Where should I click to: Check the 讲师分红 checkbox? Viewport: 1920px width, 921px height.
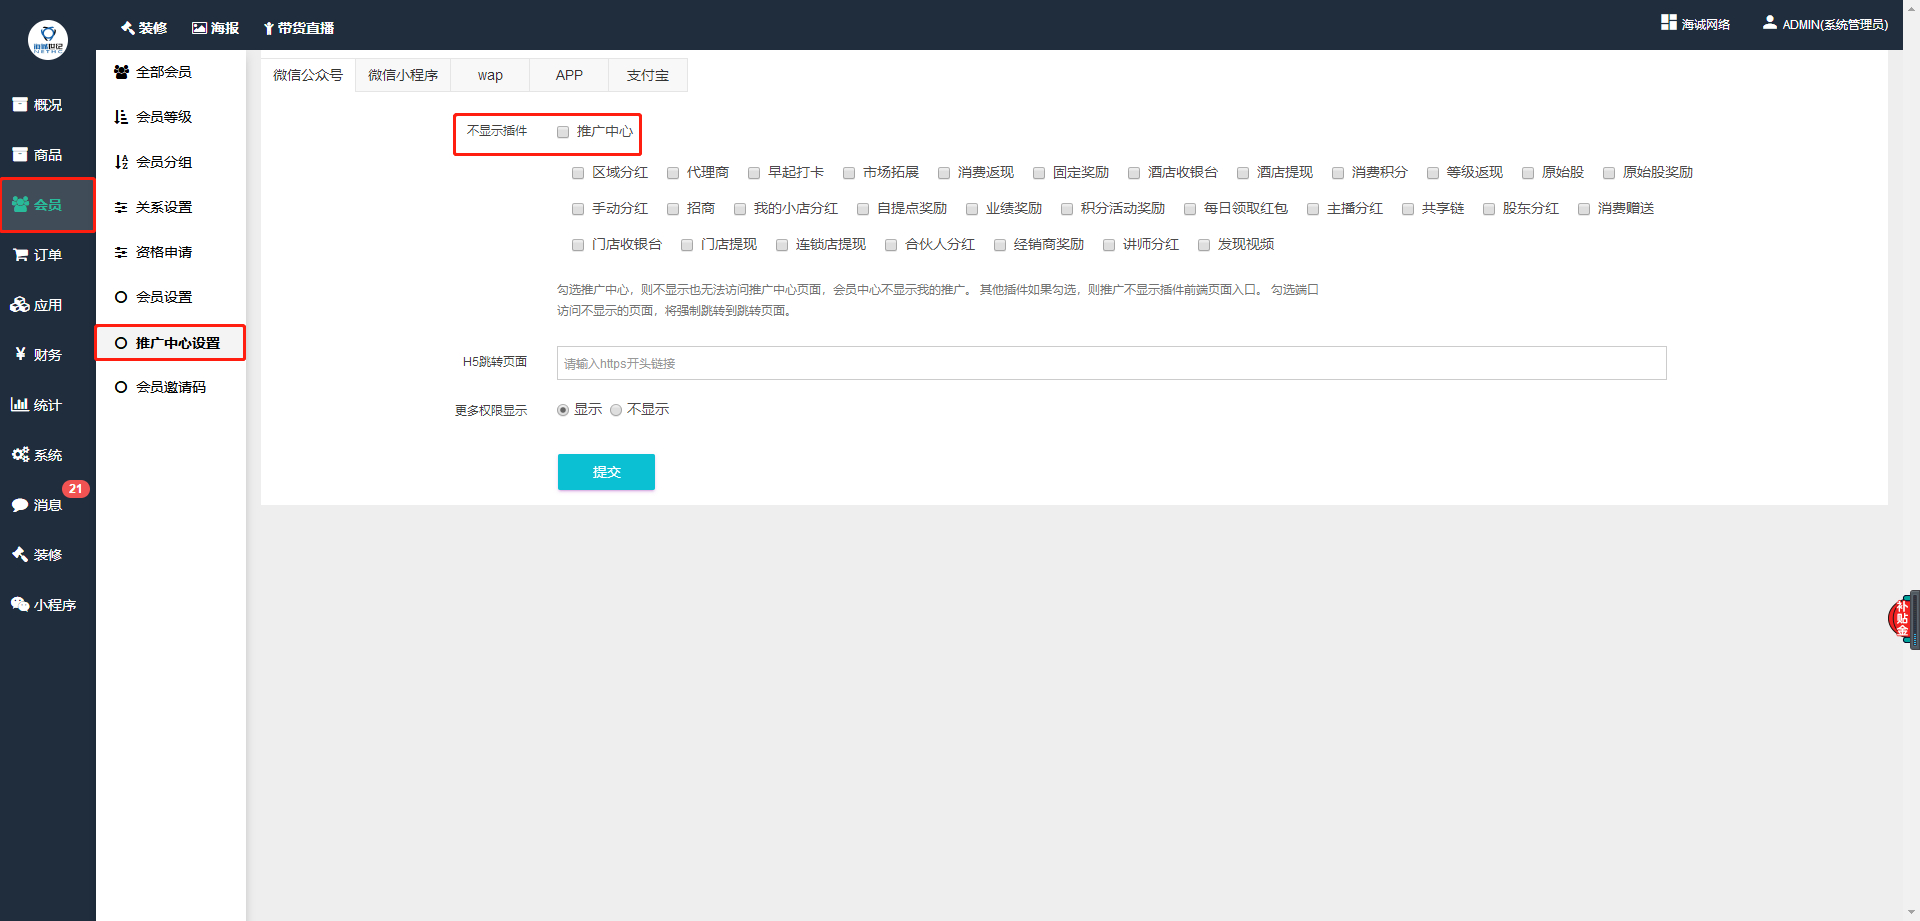[x=1109, y=245]
